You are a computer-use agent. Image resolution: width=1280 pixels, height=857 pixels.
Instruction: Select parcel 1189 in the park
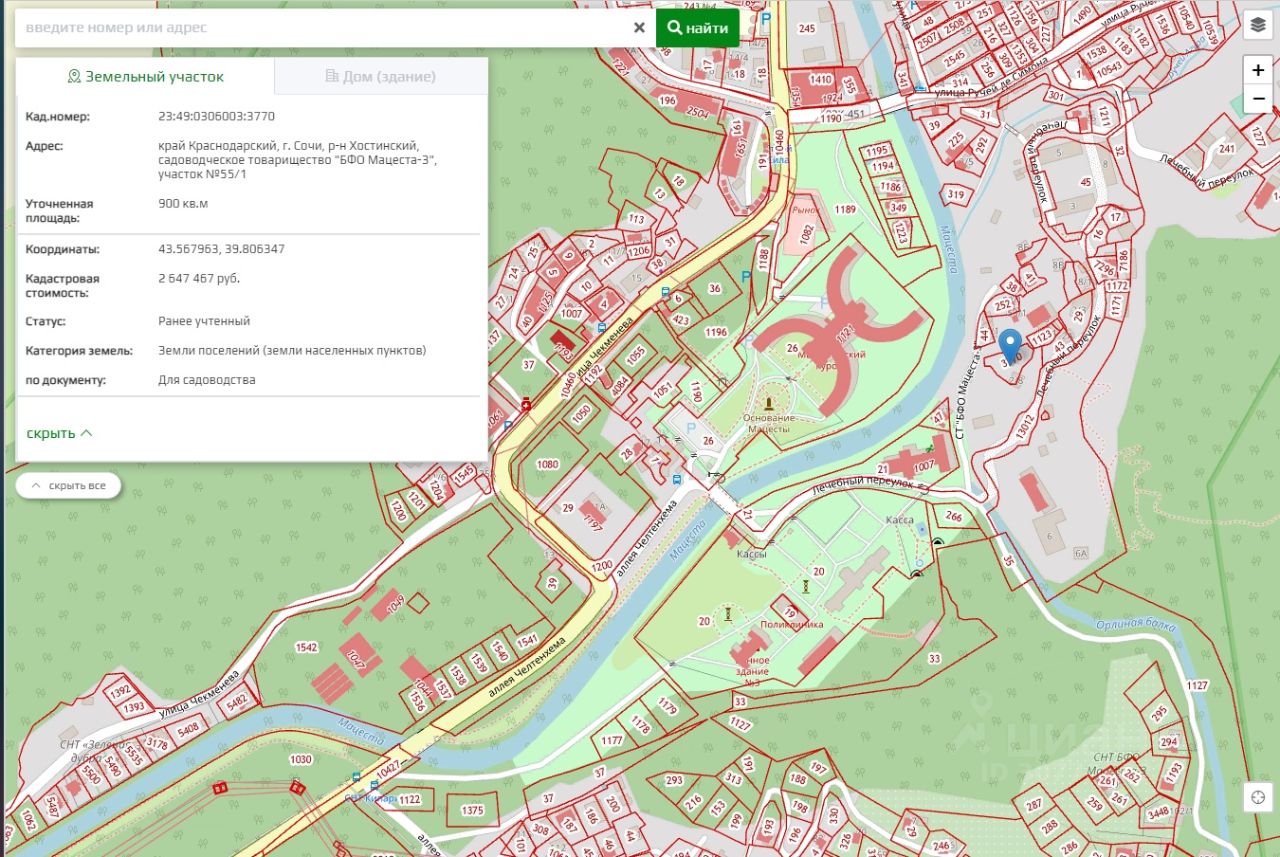[846, 209]
